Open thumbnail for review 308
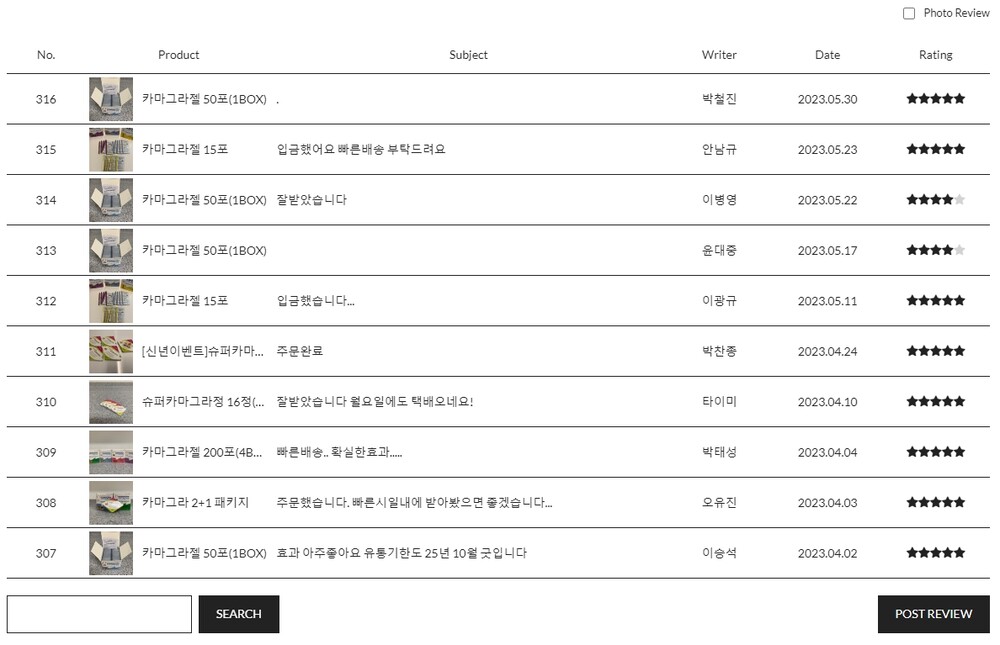 pyautogui.click(x=111, y=502)
